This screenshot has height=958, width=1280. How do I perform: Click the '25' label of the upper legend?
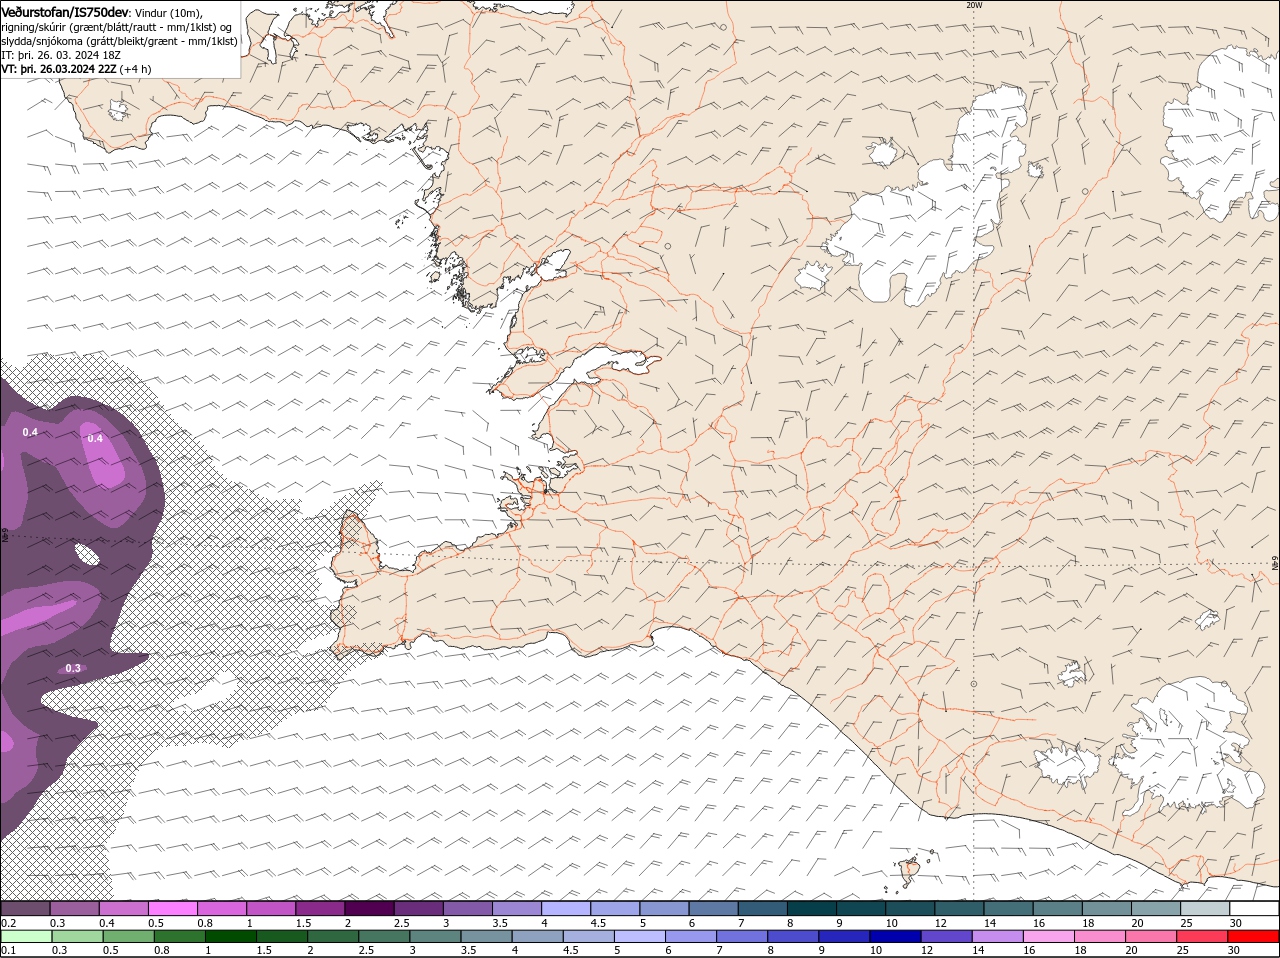1185,922
